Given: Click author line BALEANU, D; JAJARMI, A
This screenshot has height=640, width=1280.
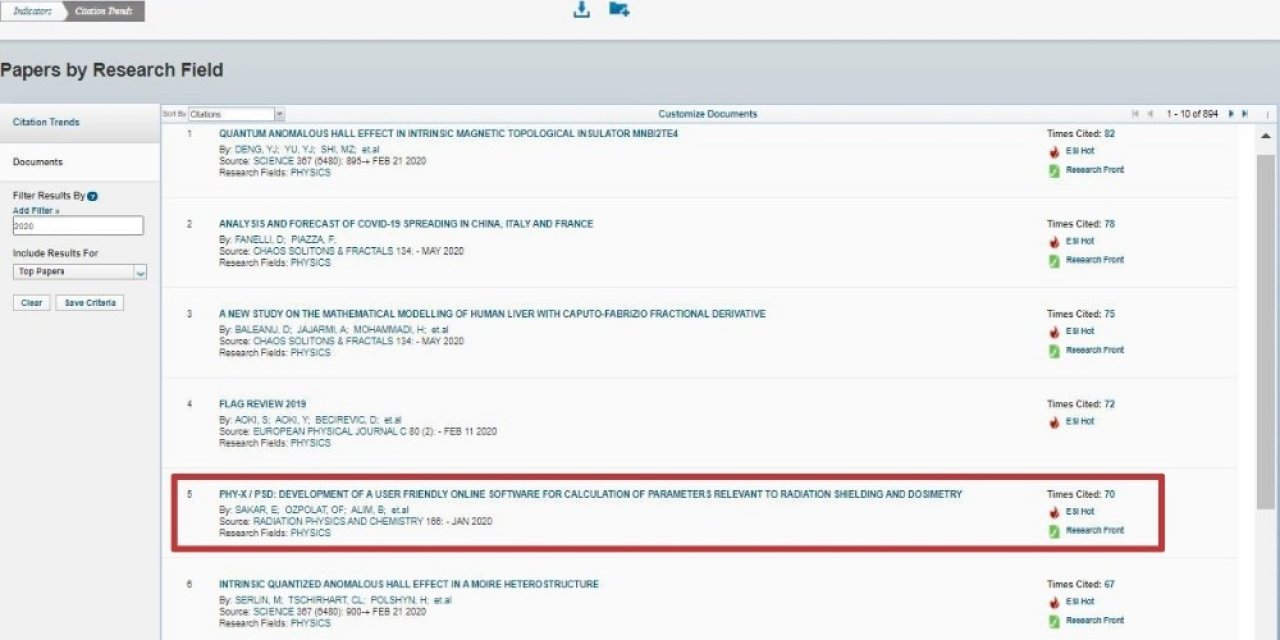Looking at the screenshot, I should pos(334,329).
